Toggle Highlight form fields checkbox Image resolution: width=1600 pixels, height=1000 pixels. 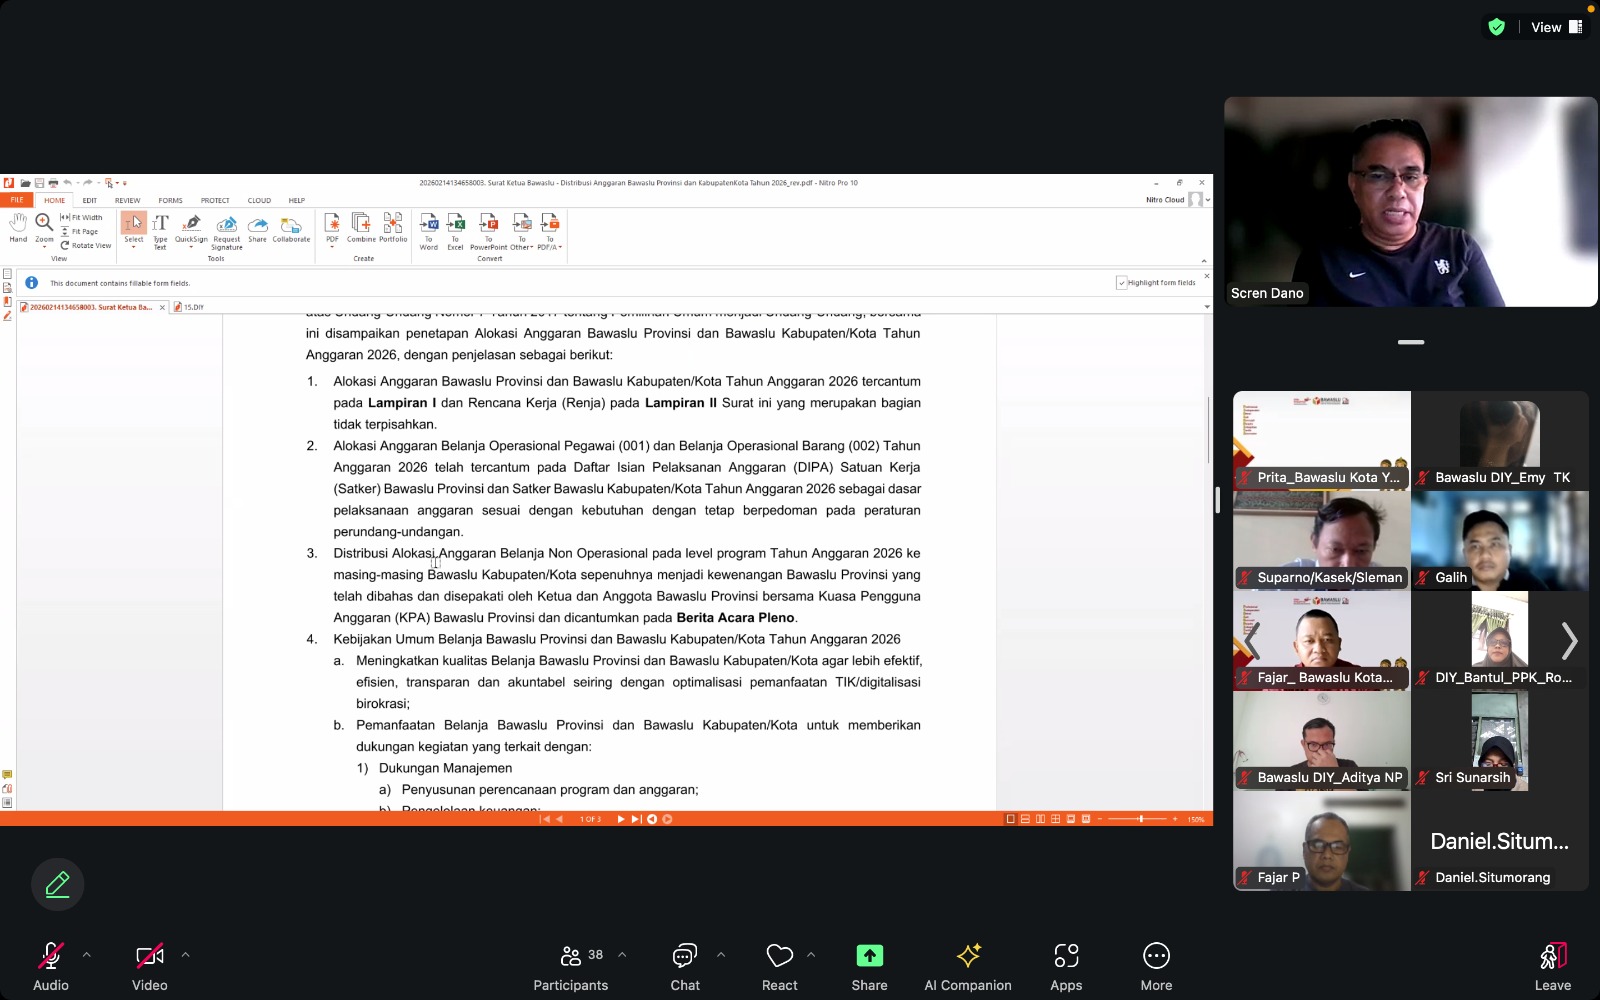1122,283
